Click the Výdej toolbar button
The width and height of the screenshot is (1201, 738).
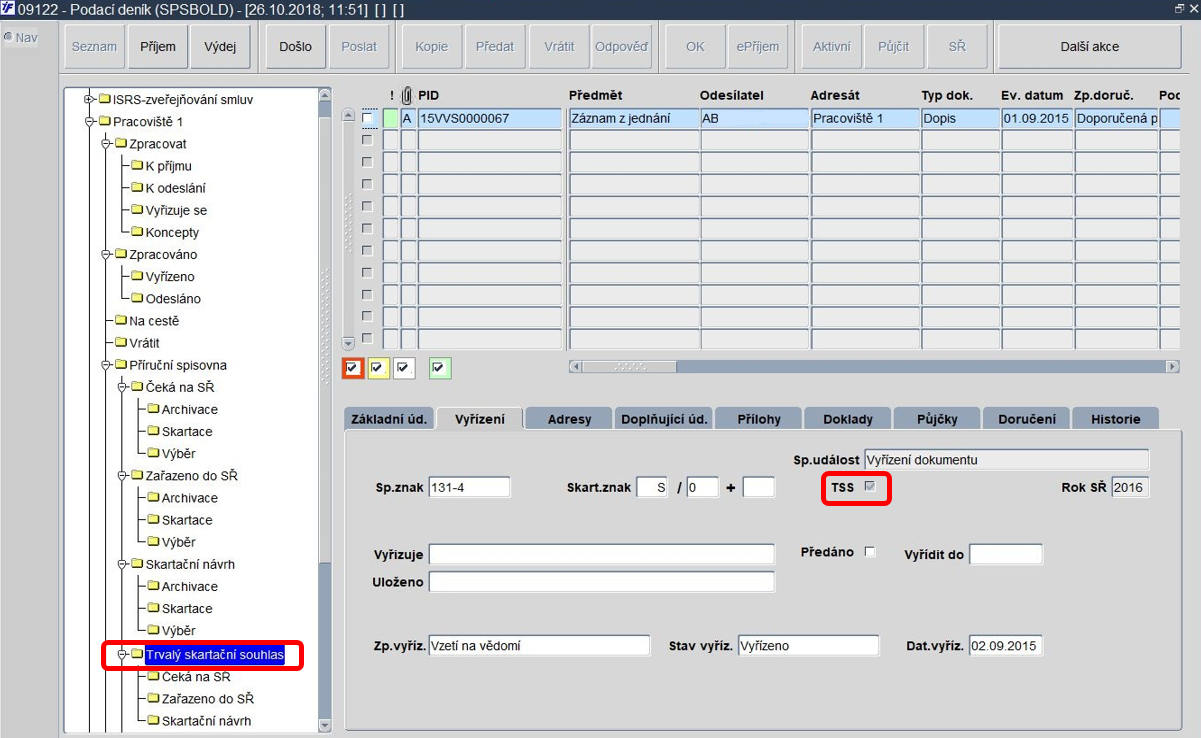220,47
